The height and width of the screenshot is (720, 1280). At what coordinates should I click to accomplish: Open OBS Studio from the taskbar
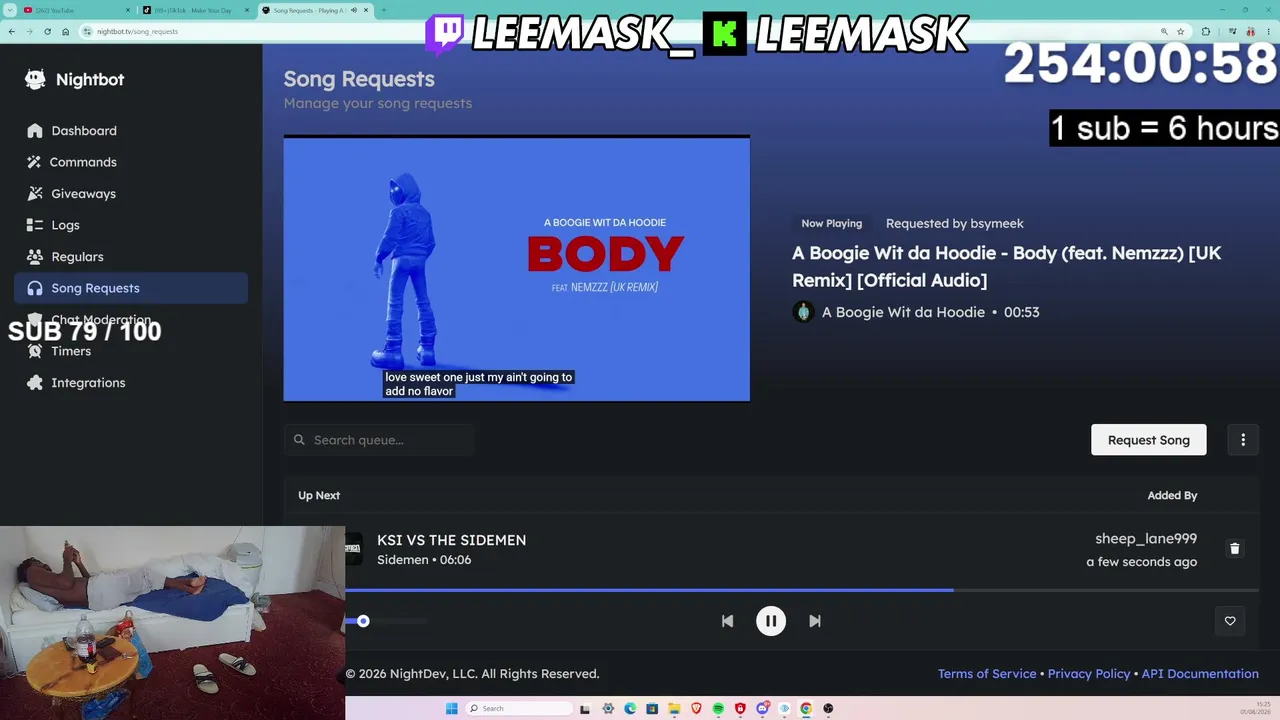(828, 709)
